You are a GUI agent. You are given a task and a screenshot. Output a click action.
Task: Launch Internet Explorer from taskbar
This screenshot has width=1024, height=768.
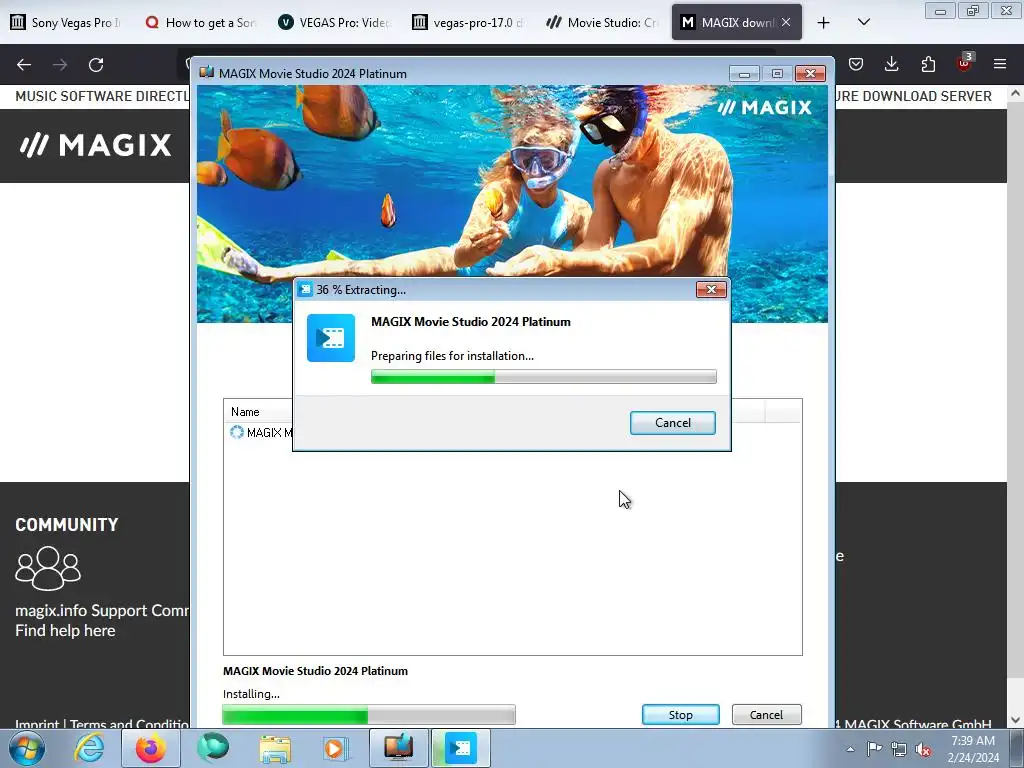pos(89,748)
